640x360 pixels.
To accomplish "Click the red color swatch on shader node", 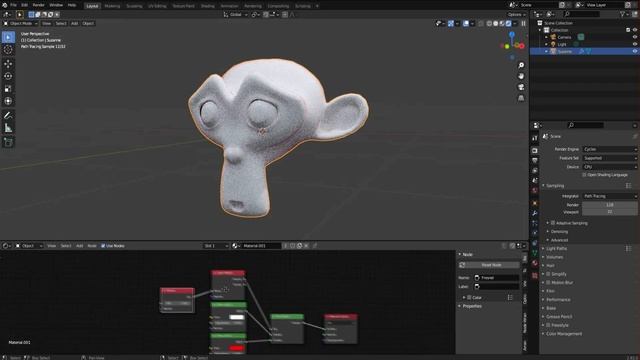I will pyautogui.click(x=237, y=348).
